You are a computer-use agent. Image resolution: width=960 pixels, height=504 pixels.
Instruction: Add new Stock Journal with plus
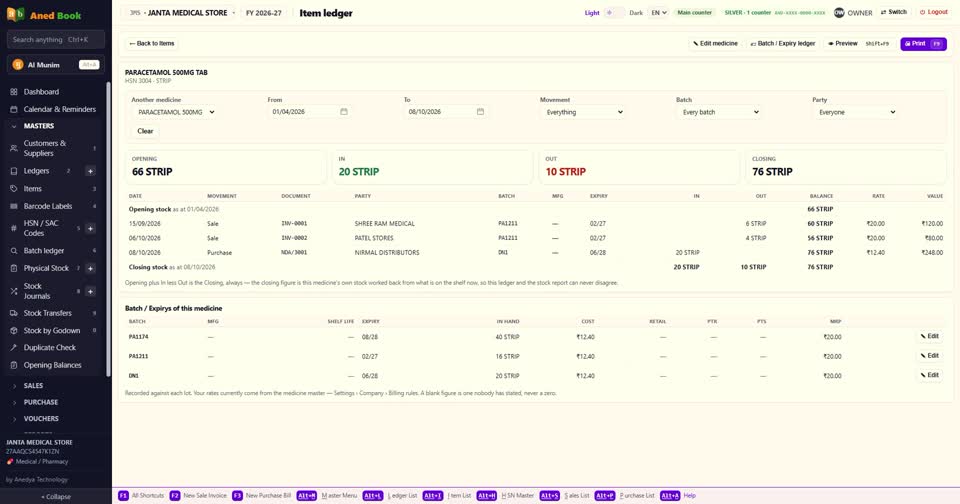point(90,291)
